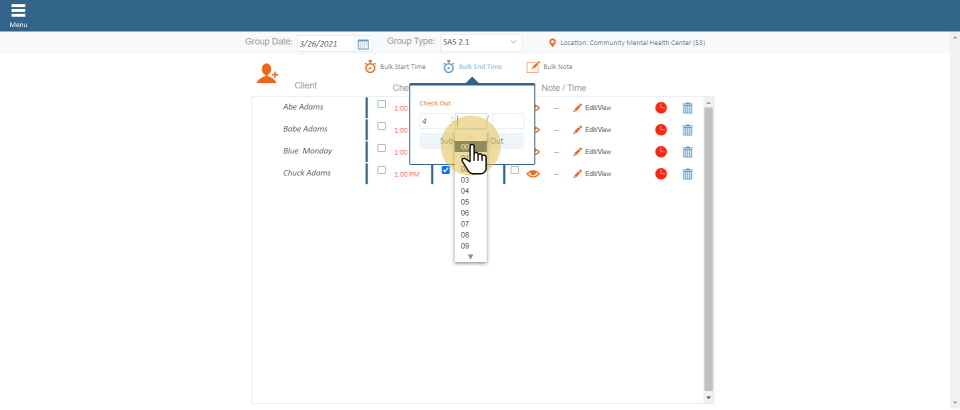Delete Abe Adams with trash icon
960x410 pixels.
pos(687,108)
